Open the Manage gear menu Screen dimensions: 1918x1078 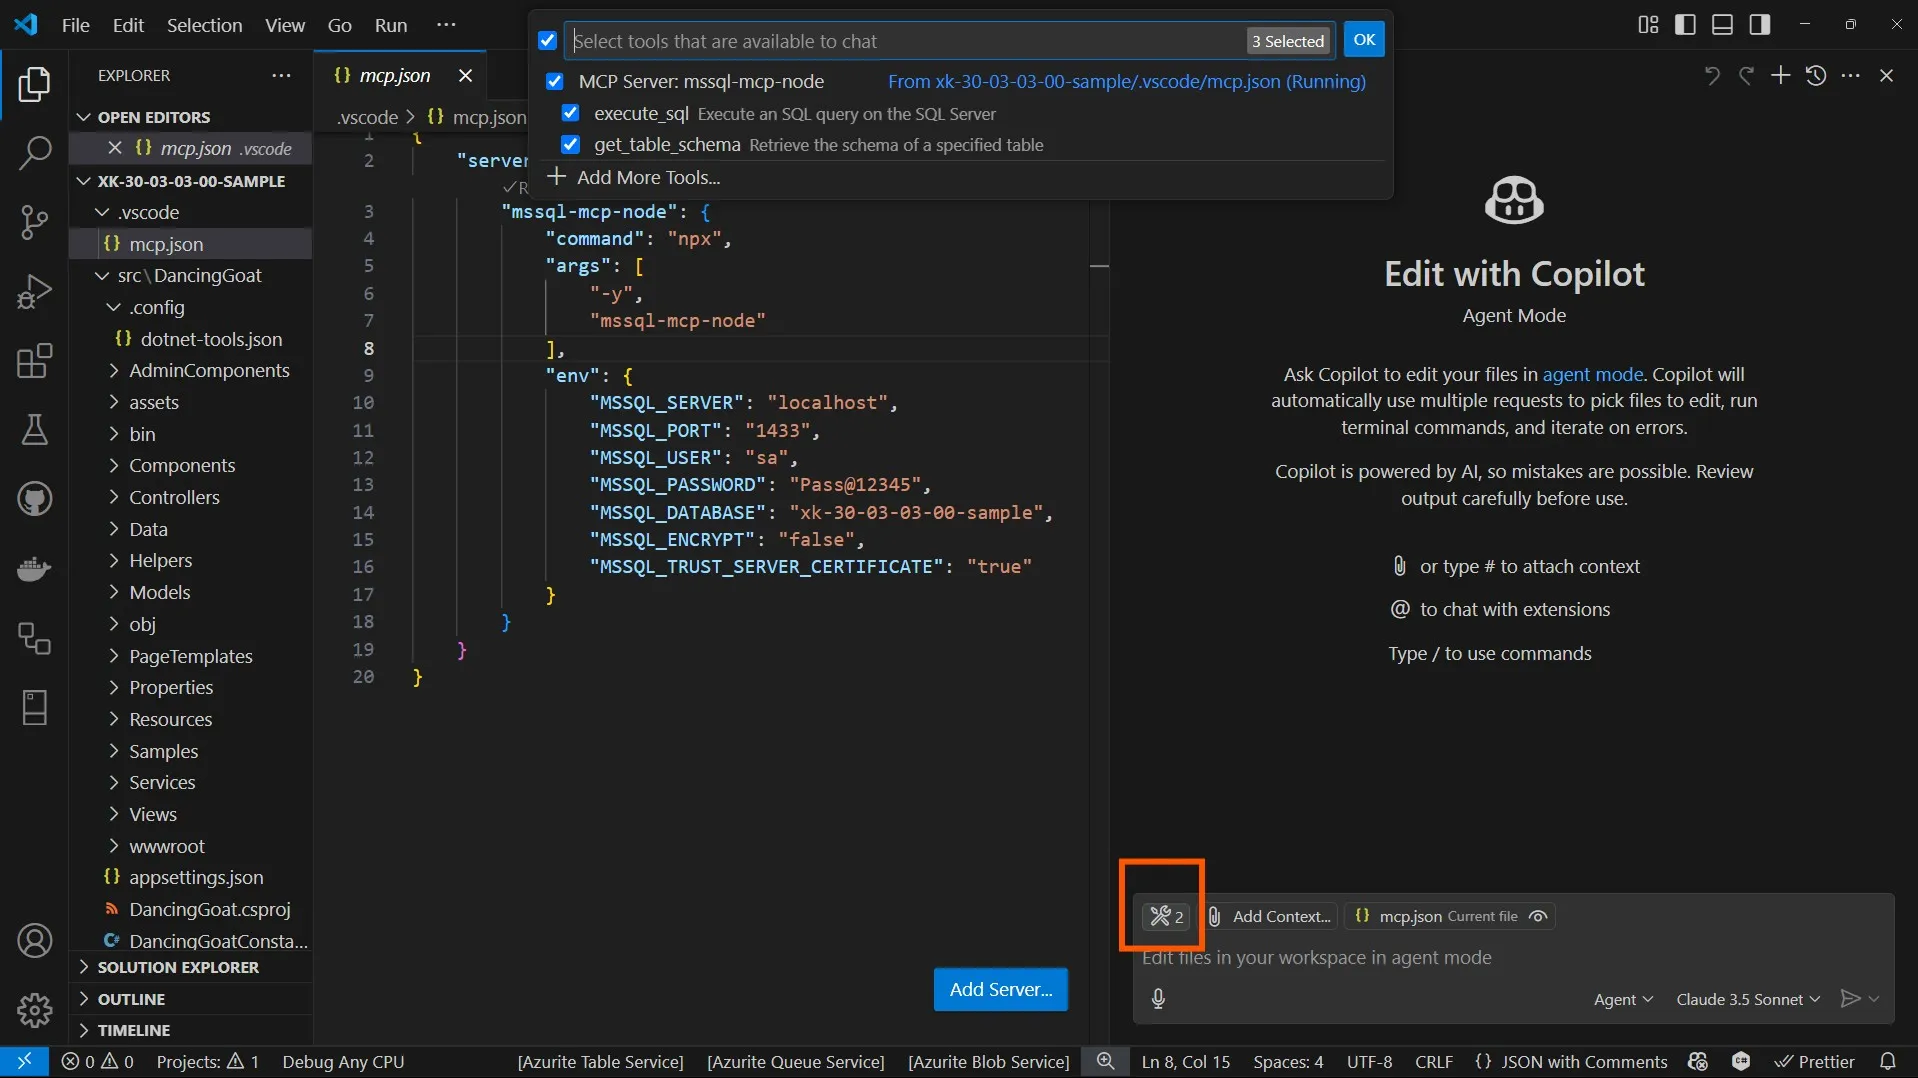(34, 1010)
